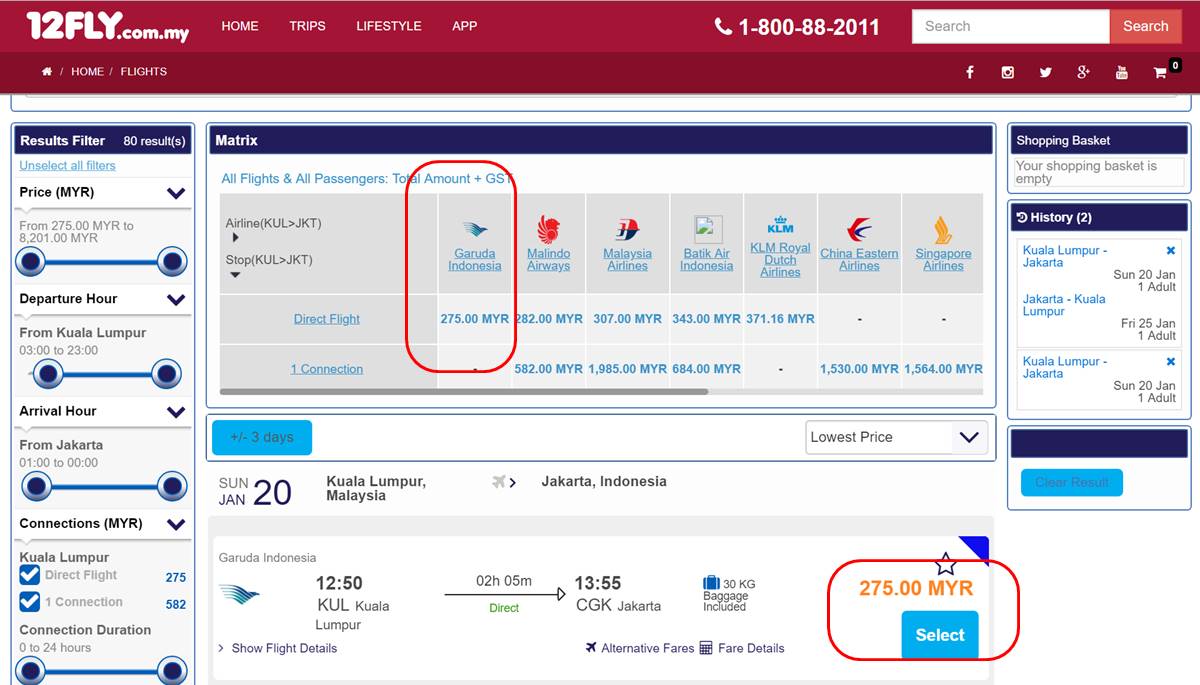The image size is (1200, 685).
Task: Open the Direct Flight row link
Action: click(327, 319)
